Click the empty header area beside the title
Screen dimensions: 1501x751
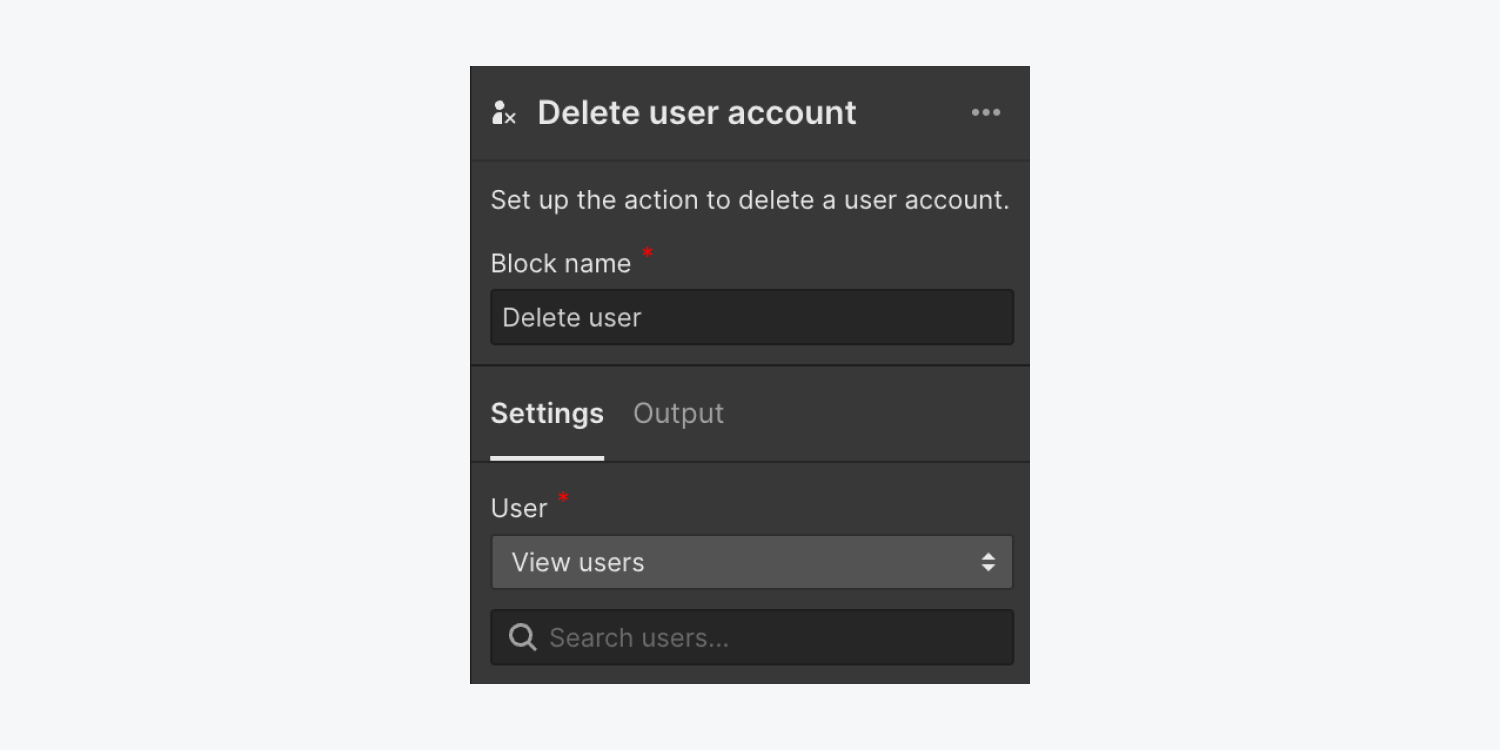(912, 113)
